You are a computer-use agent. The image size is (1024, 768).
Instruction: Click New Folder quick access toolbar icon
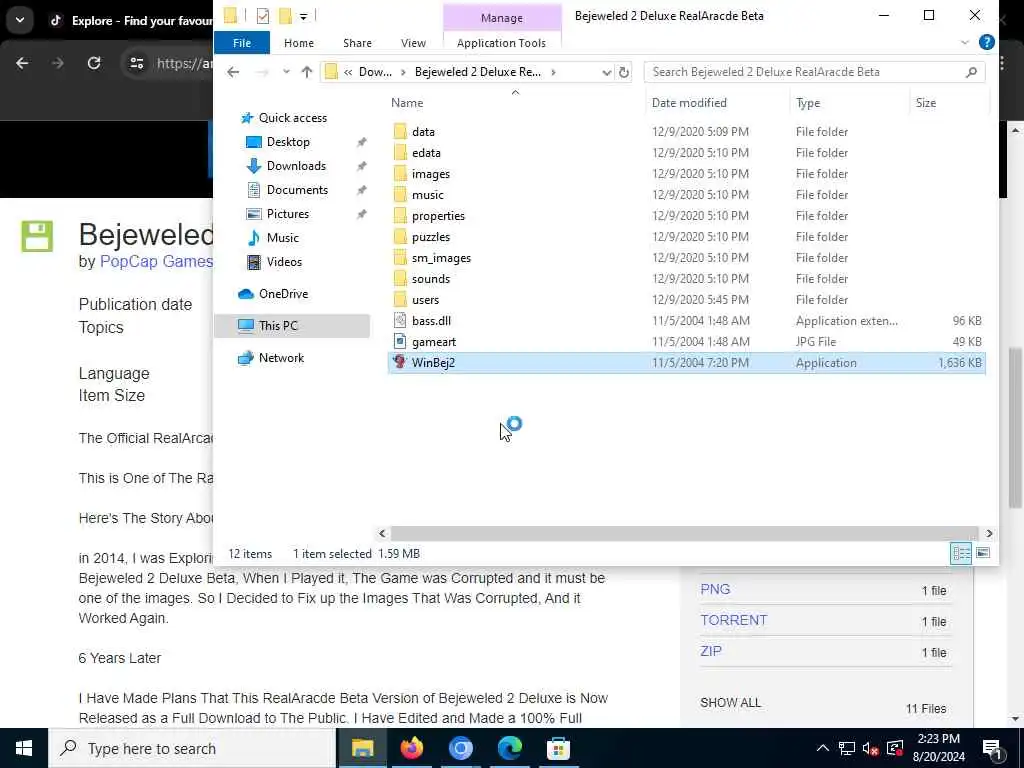coord(285,15)
